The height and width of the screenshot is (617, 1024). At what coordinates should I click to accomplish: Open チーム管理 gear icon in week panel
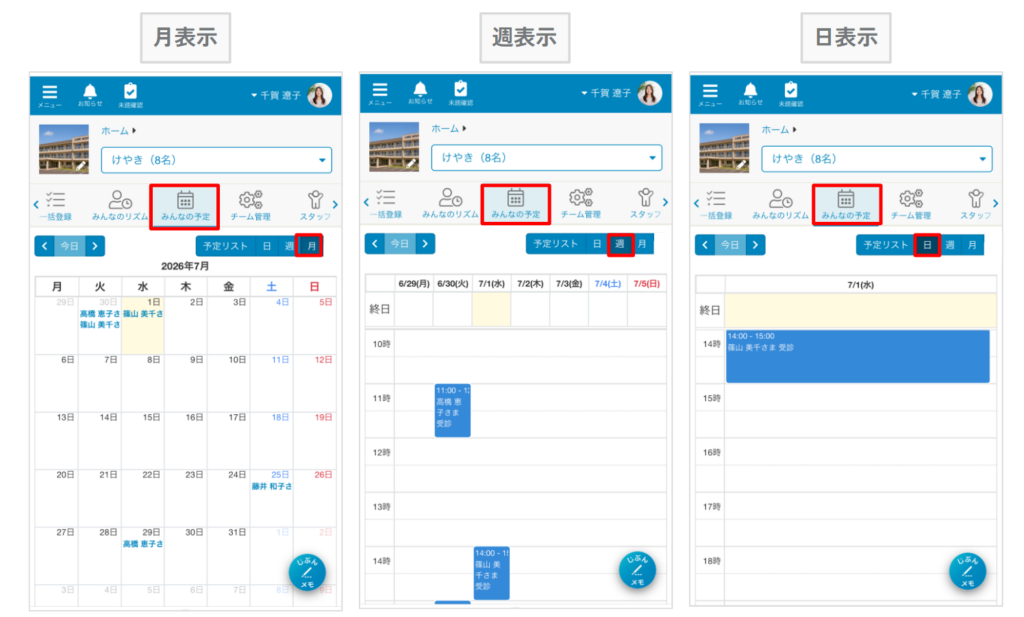pos(581,202)
